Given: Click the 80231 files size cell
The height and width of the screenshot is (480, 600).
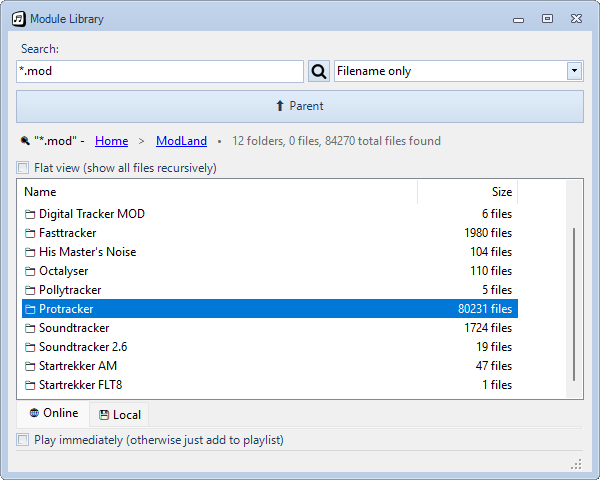Looking at the screenshot, I should (485, 309).
